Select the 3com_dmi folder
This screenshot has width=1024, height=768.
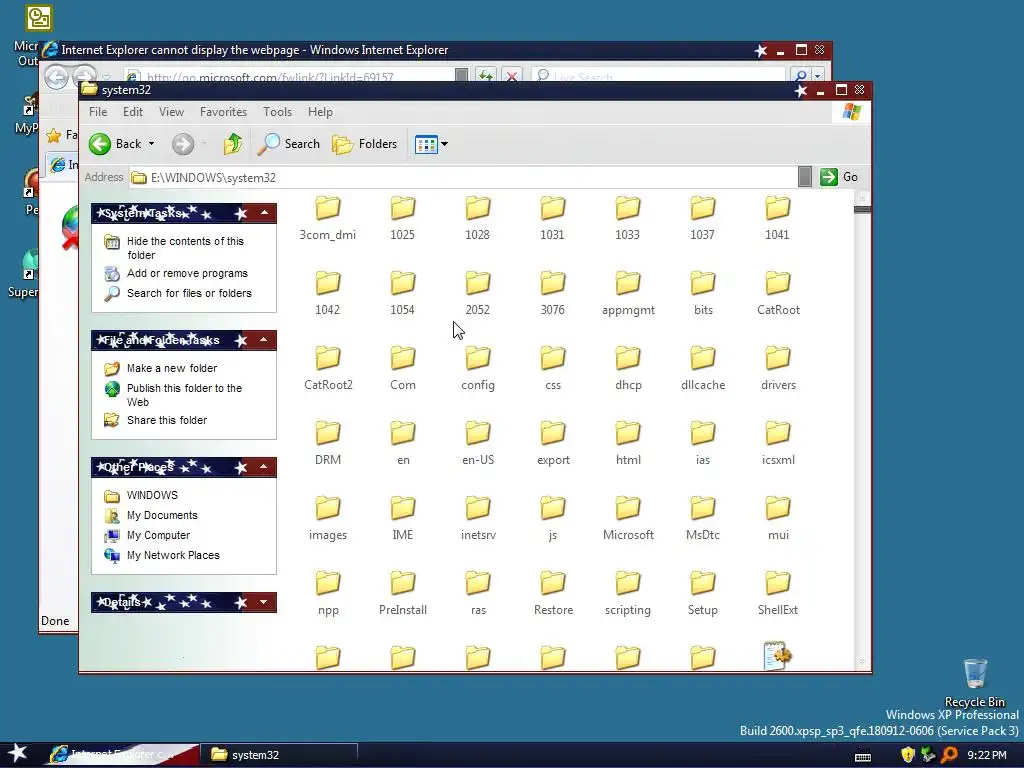(328, 218)
